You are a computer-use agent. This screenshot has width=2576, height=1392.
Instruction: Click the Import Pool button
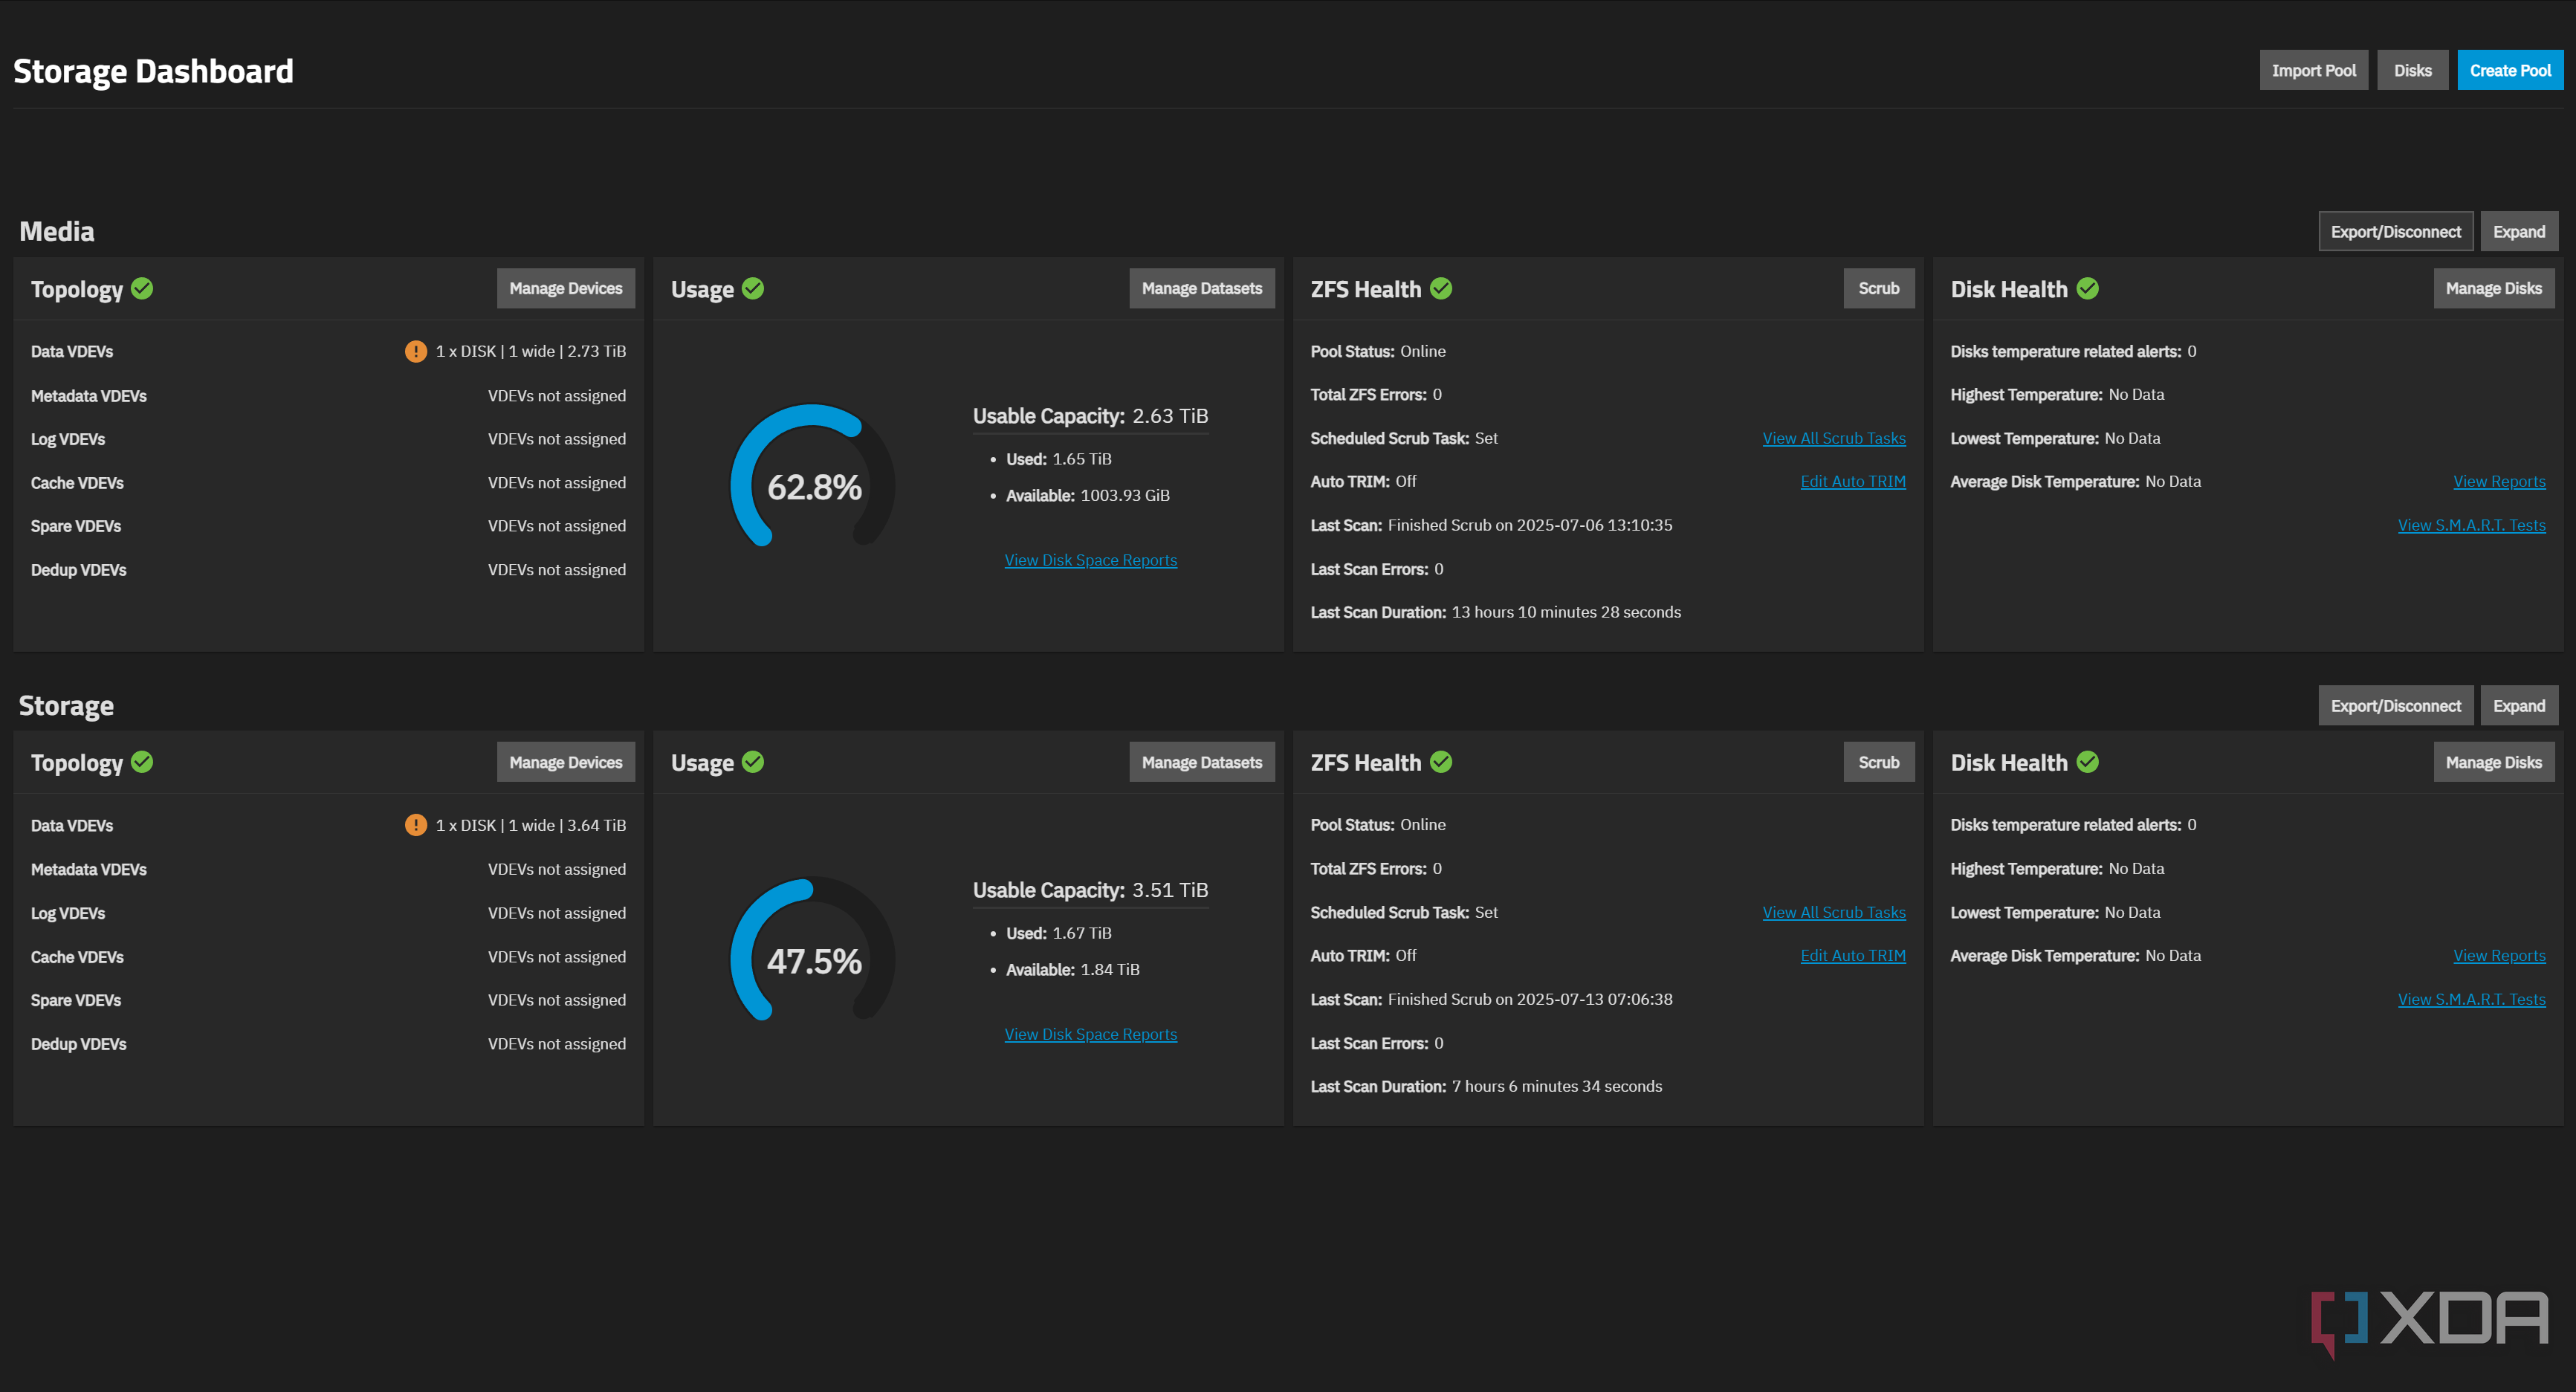tap(2313, 70)
